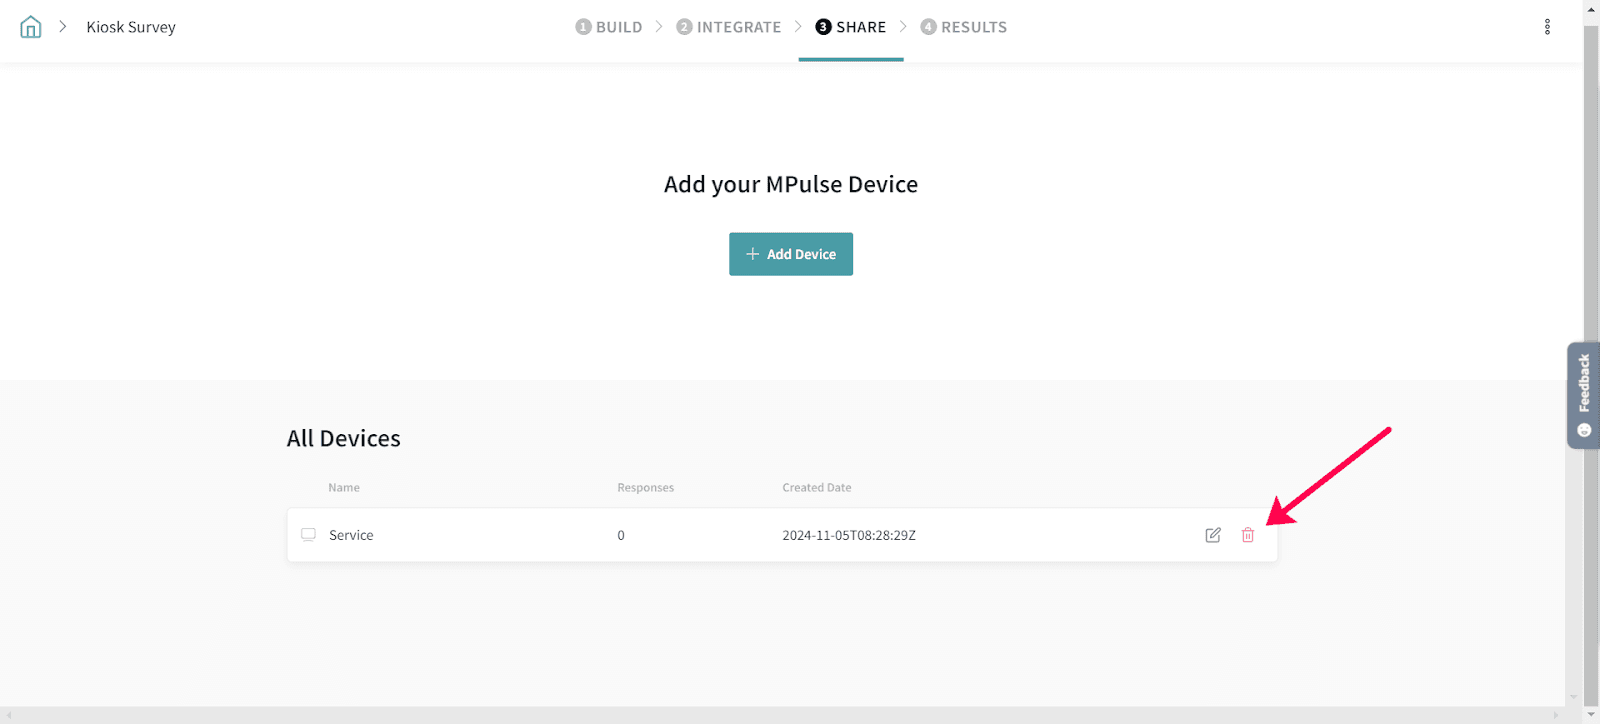Open the three-dot more options menu
Viewport: 1600px width, 724px height.
[x=1547, y=27]
